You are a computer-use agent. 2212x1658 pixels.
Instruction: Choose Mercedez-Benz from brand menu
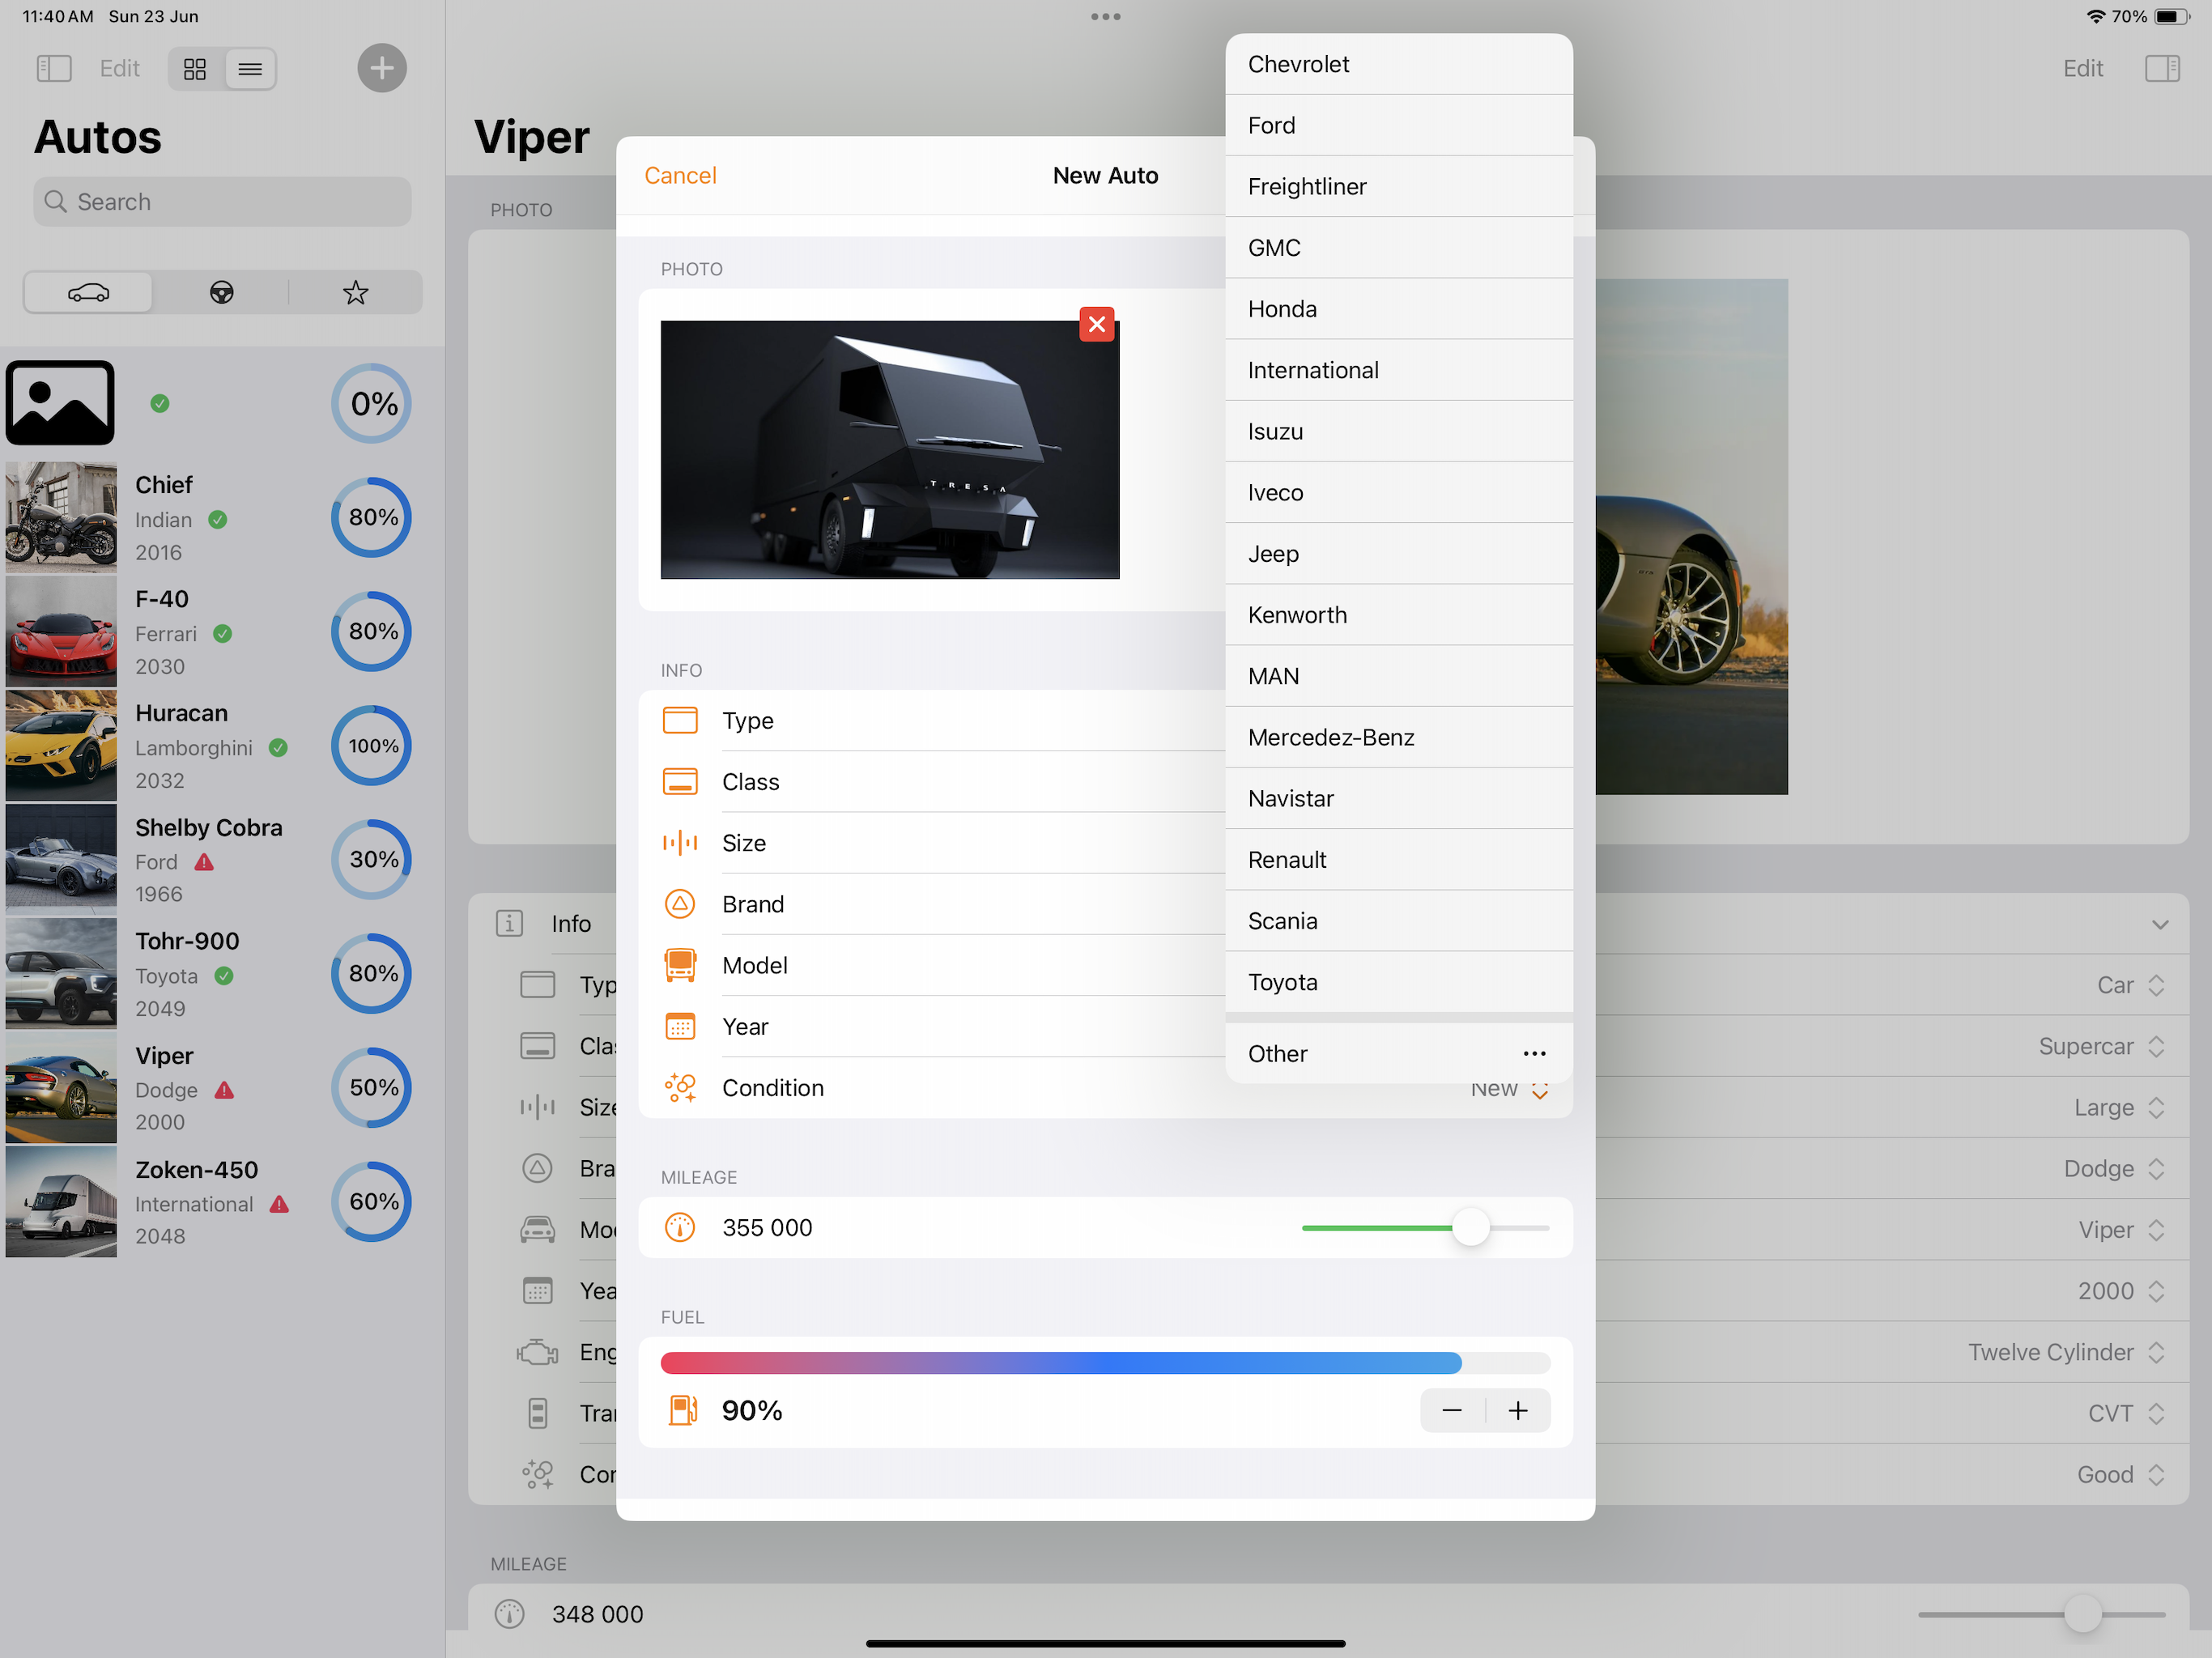(x=1399, y=737)
